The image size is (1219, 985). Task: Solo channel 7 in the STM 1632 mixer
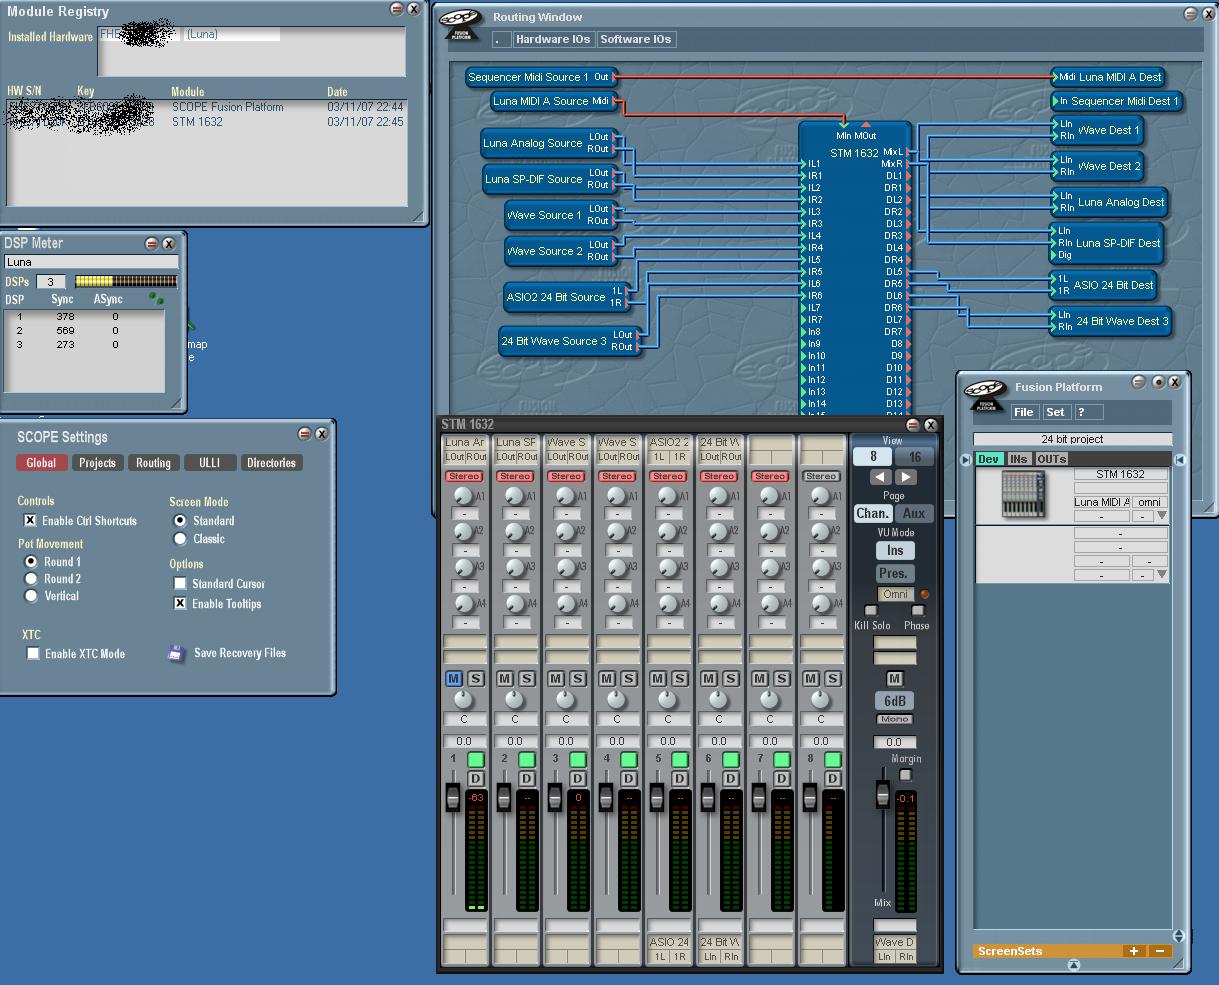tap(781, 678)
